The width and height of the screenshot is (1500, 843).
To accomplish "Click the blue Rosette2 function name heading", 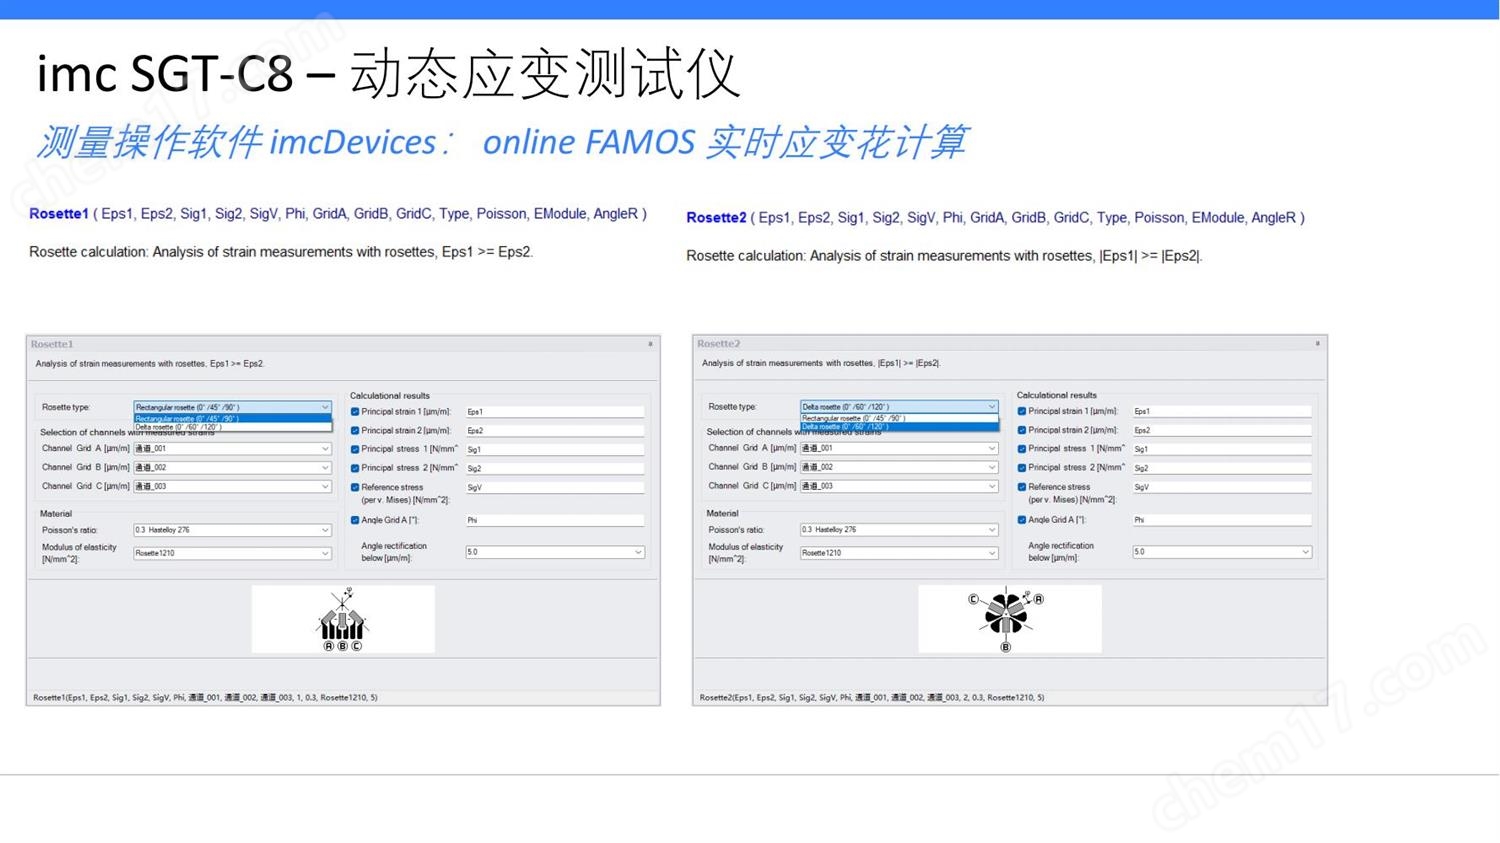I will (716, 218).
